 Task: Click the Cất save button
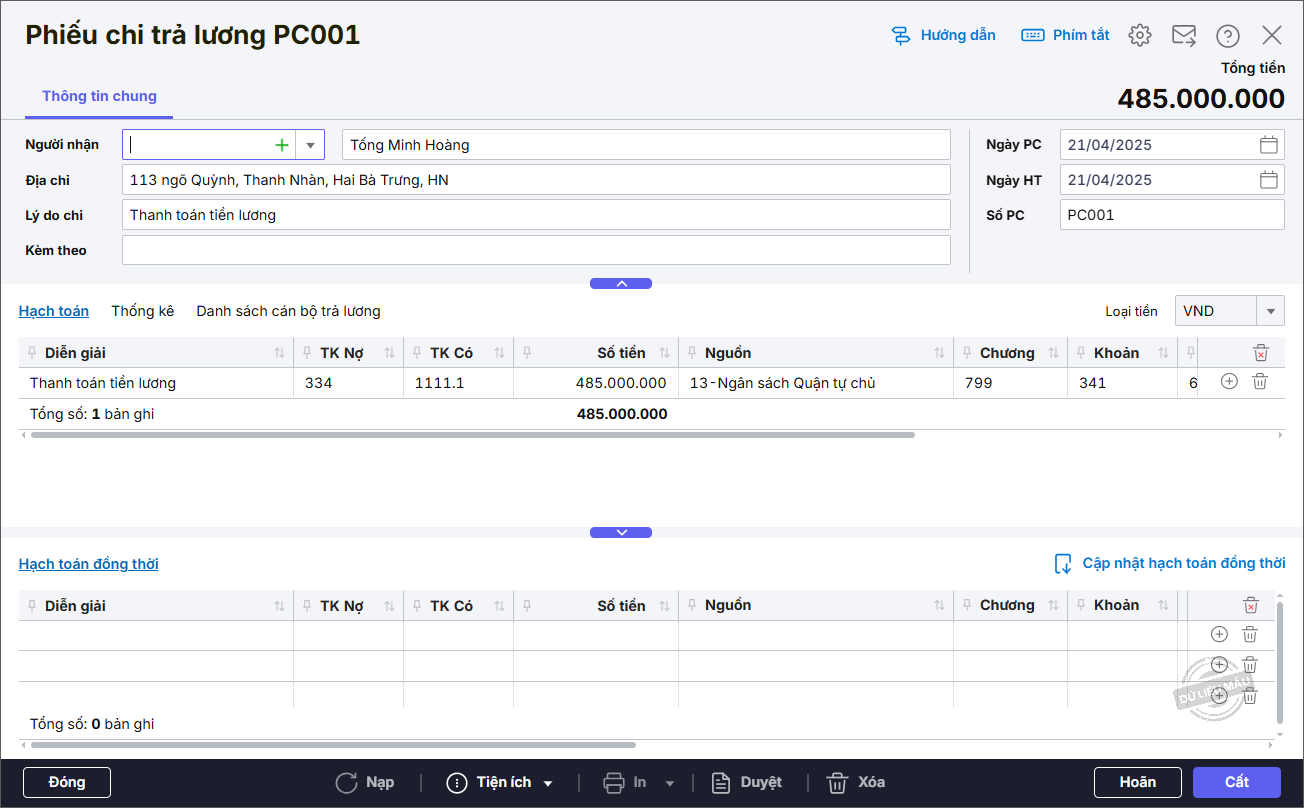tap(1236, 782)
